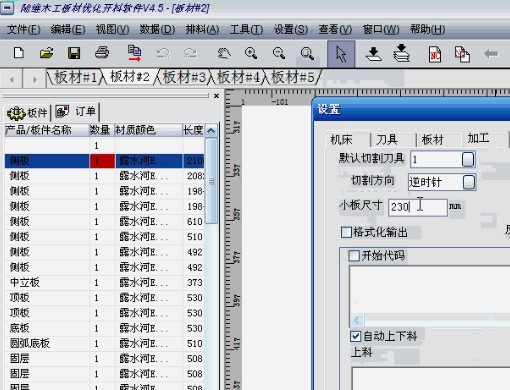Image resolution: width=510 pixels, height=390 pixels.
Task: Select the 底板 row
Action: coord(104,328)
